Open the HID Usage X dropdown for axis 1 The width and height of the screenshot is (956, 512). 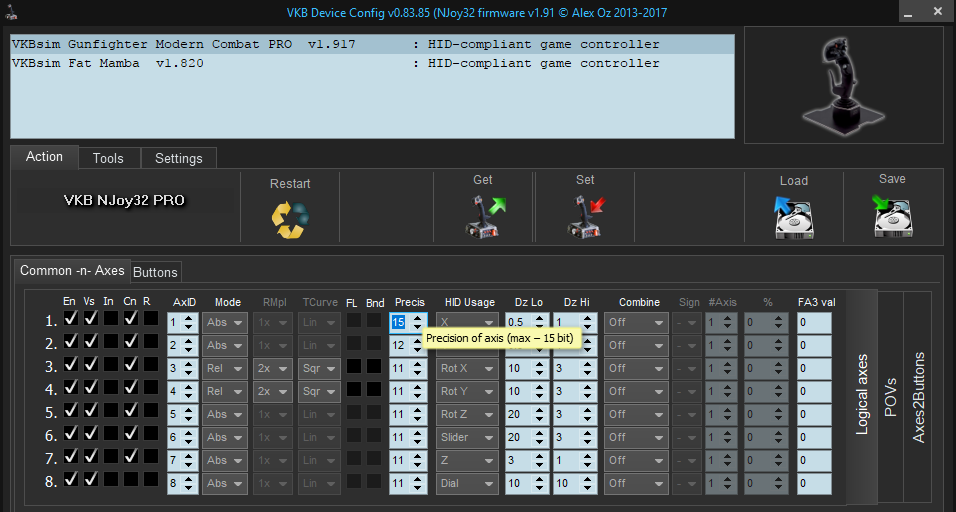[467, 322]
